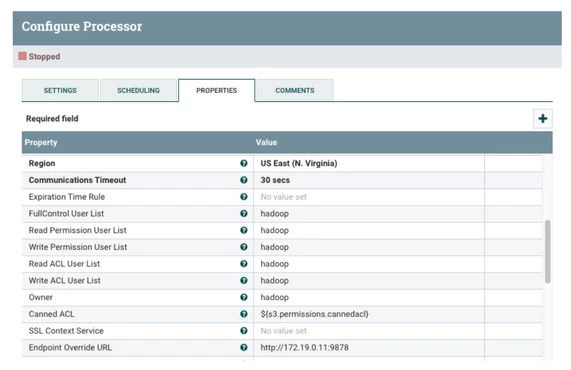571x370 pixels.
Task: Select the Region property name
Action: pyautogui.click(x=42, y=163)
